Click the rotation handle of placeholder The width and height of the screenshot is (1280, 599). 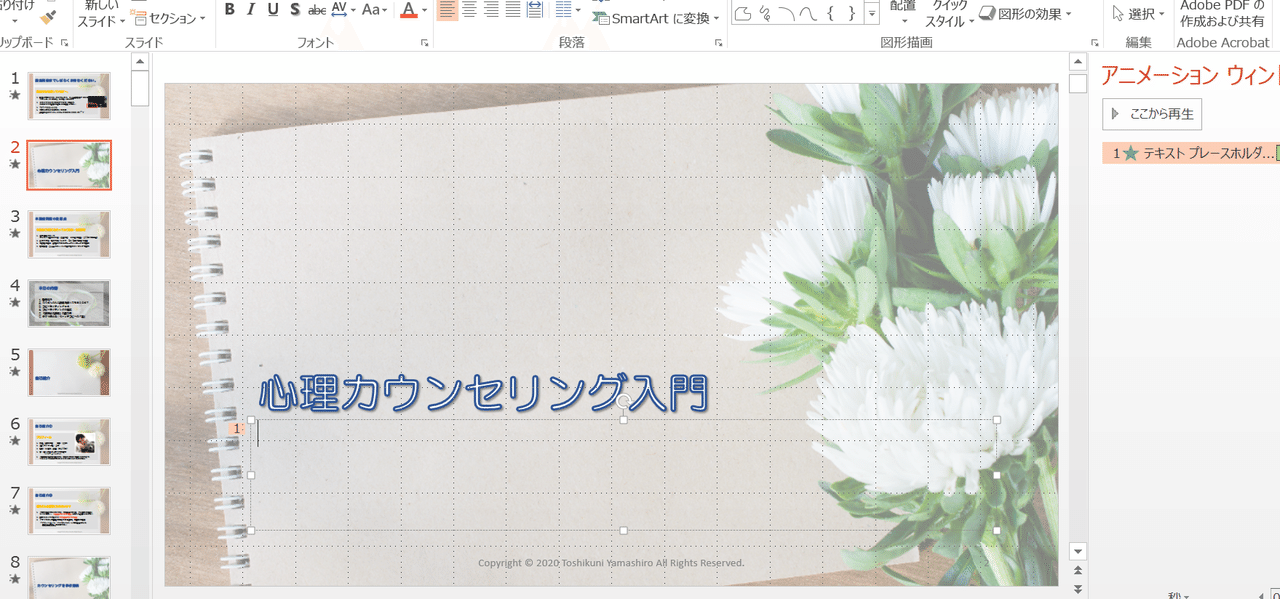tap(623, 401)
